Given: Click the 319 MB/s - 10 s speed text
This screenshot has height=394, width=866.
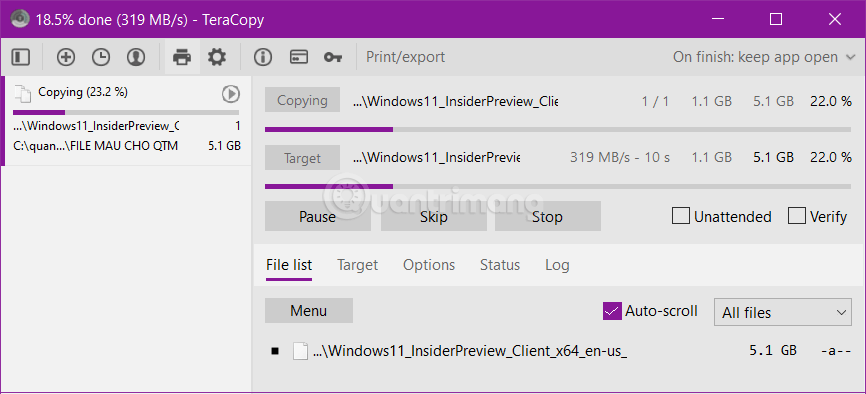Looking at the screenshot, I should point(620,158).
